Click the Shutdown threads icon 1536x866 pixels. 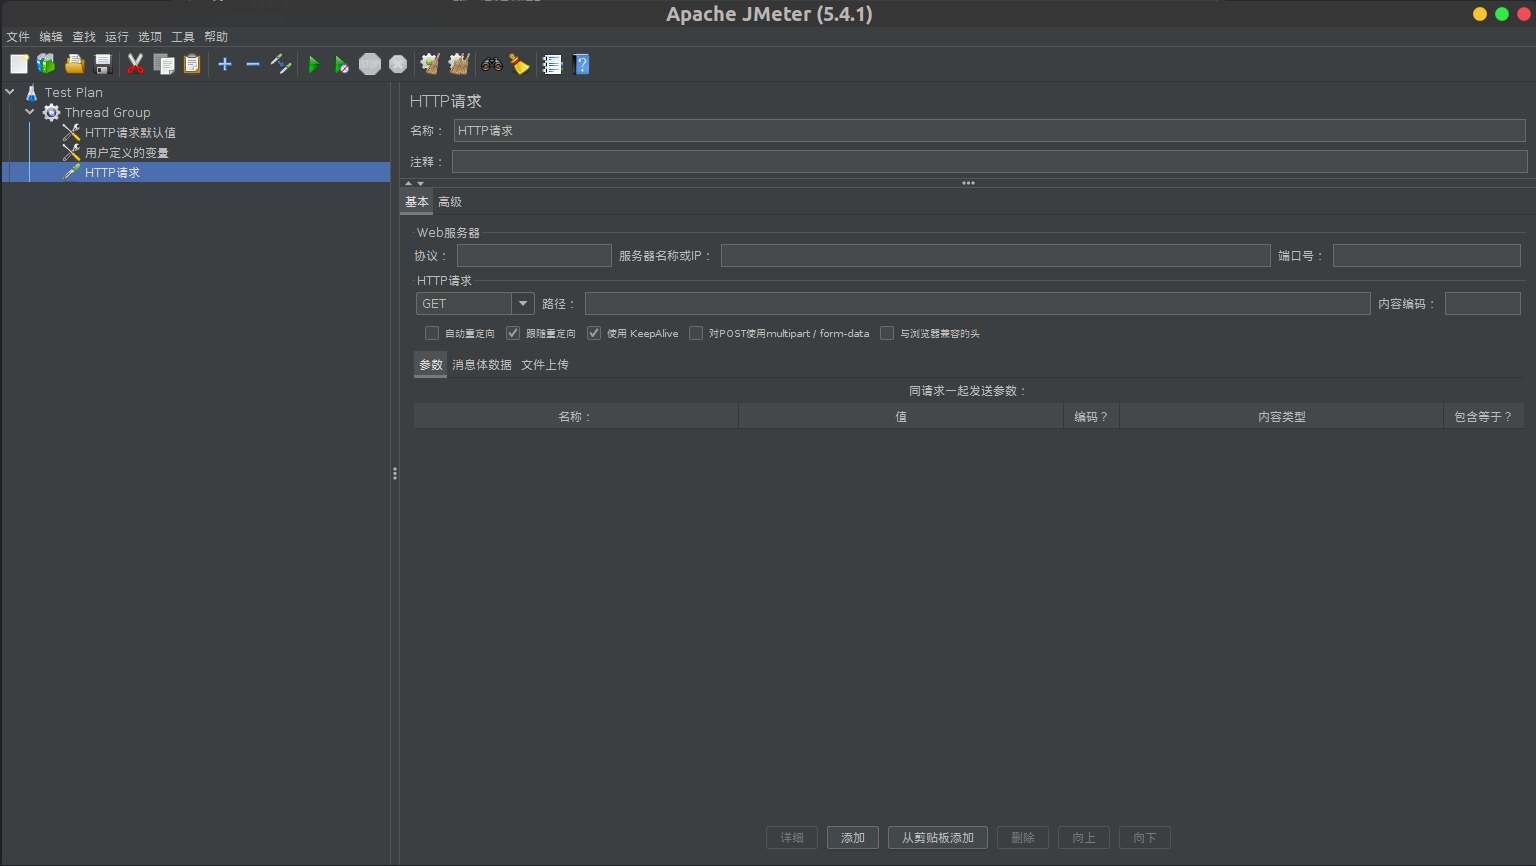coord(398,64)
